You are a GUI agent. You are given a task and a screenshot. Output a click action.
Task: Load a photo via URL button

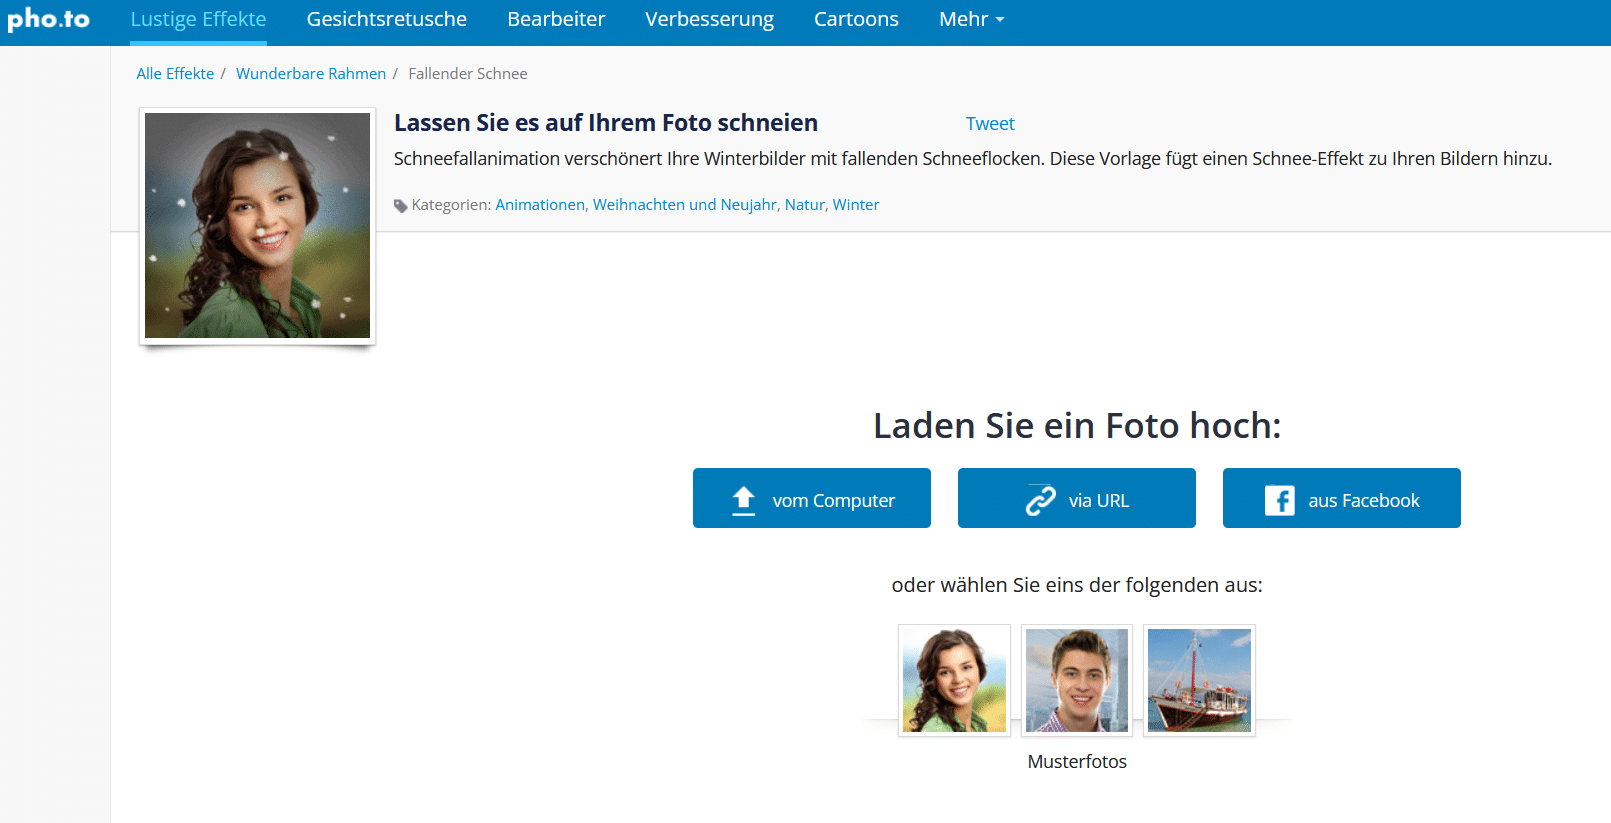(x=1077, y=498)
